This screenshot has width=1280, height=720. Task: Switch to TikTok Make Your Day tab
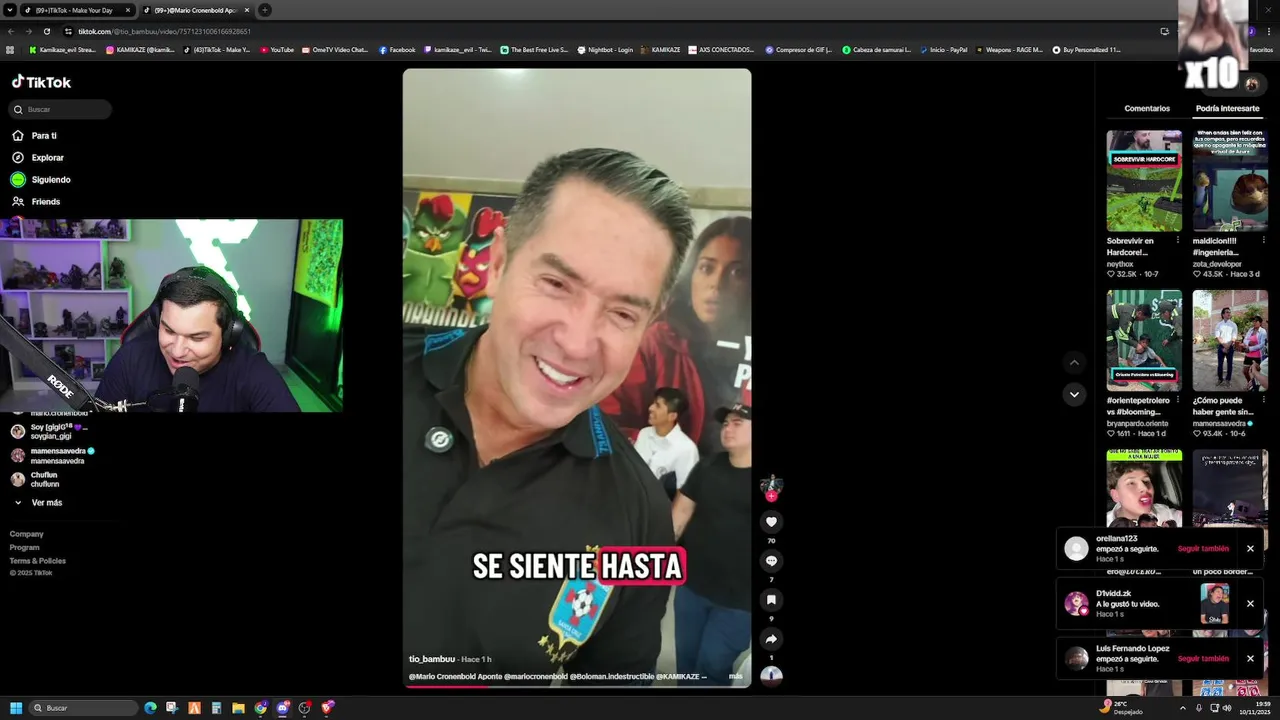click(x=76, y=10)
